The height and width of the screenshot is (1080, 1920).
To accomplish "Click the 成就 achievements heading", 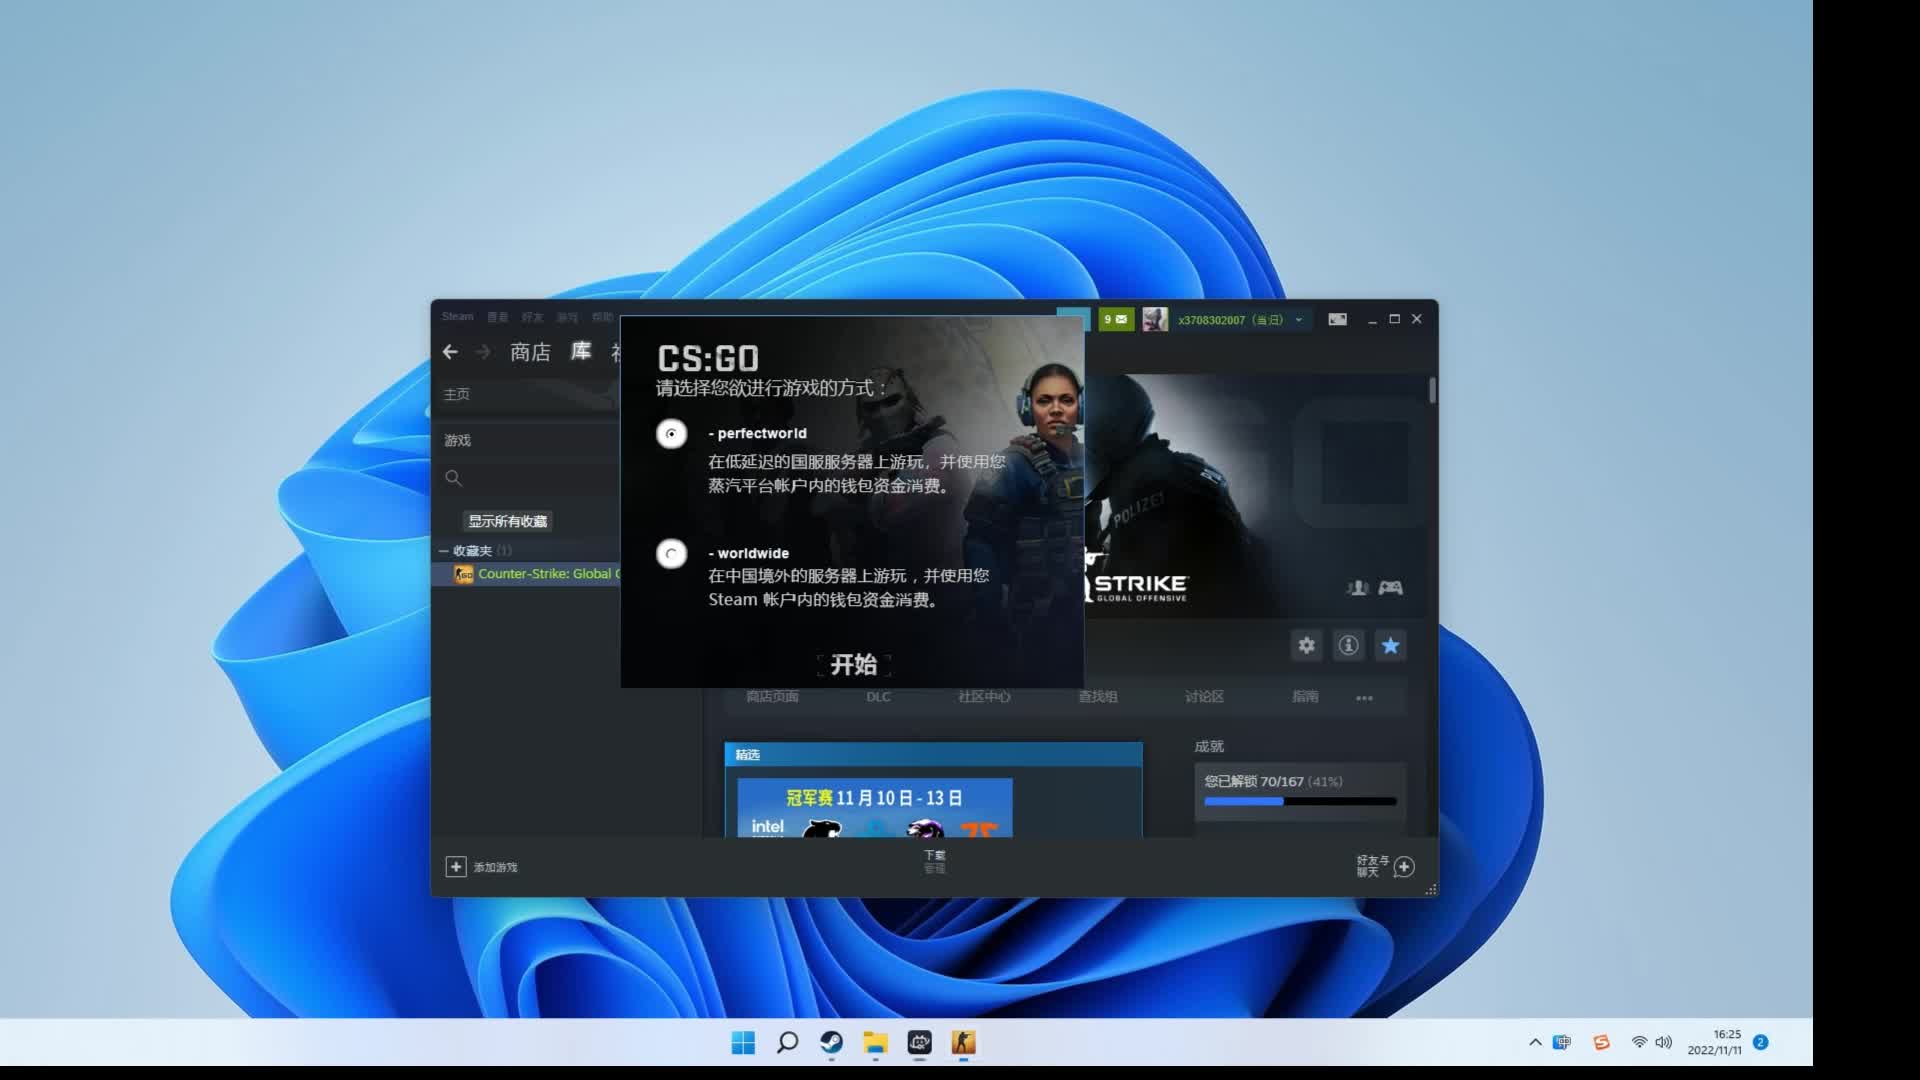I will pos(1209,746).
